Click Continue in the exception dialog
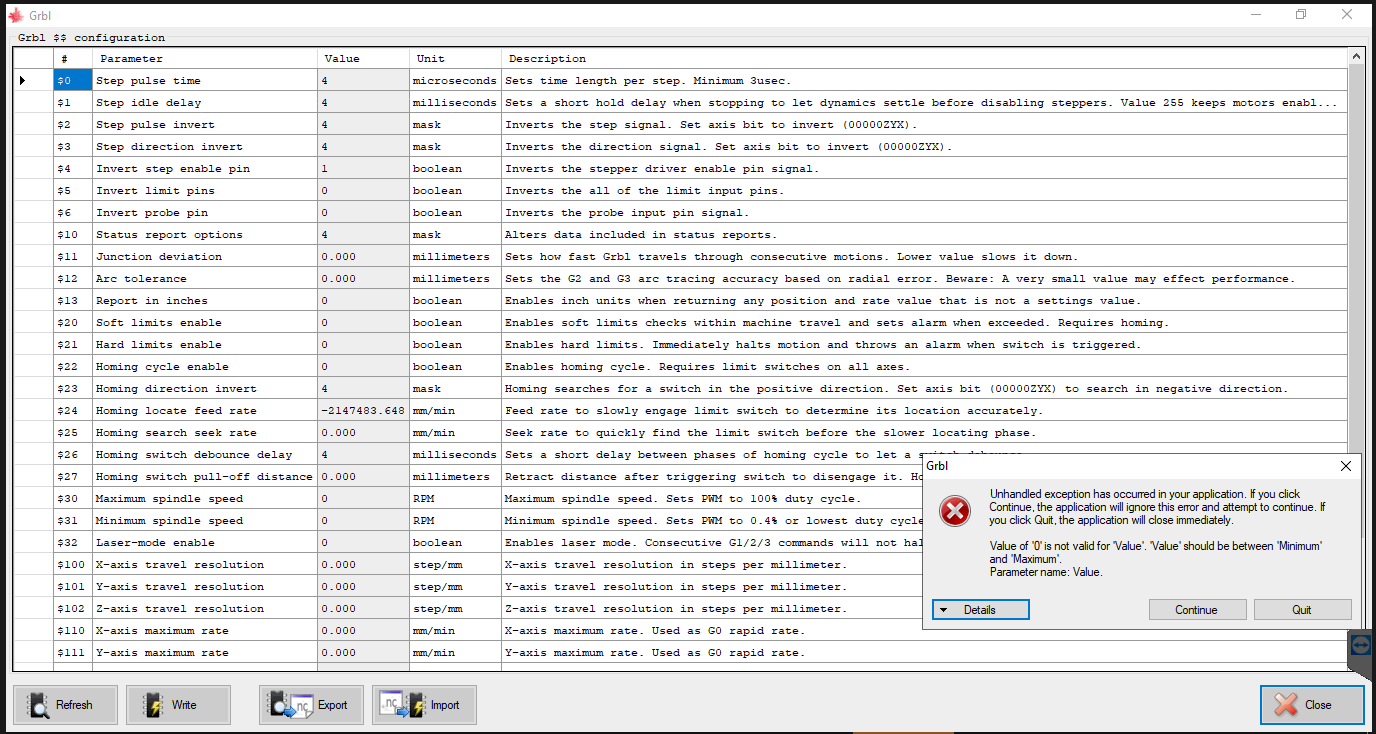The image size is (1376, 734). coord(1197,610)
